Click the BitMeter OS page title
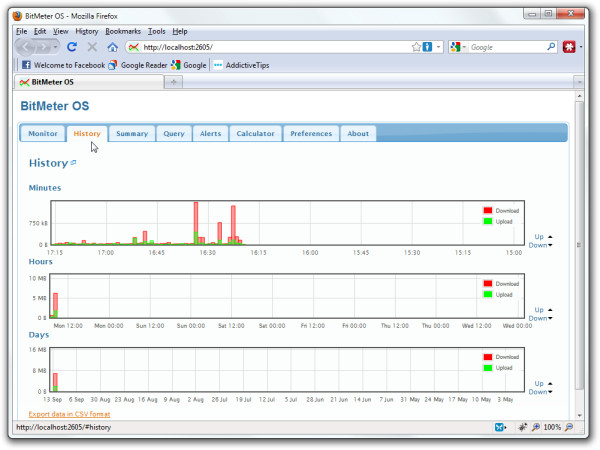Screen dimensions: 600x450 click(x=55, y=106)
